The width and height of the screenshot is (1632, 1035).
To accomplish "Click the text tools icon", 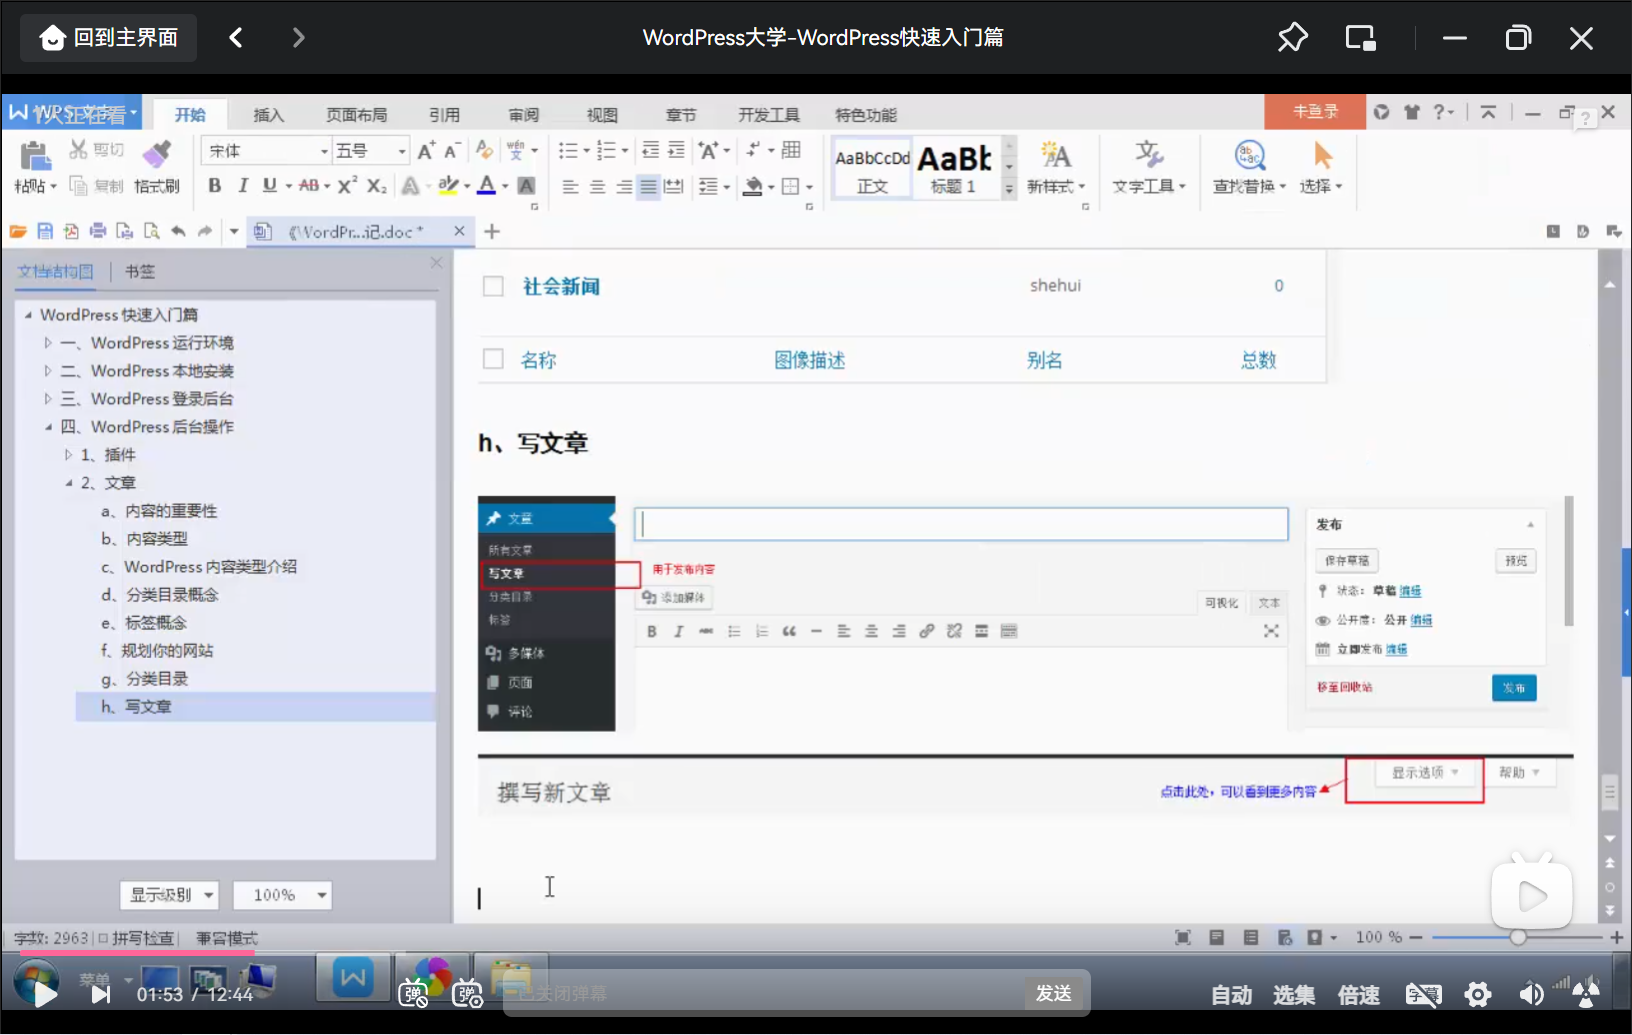I will 1148,154.
